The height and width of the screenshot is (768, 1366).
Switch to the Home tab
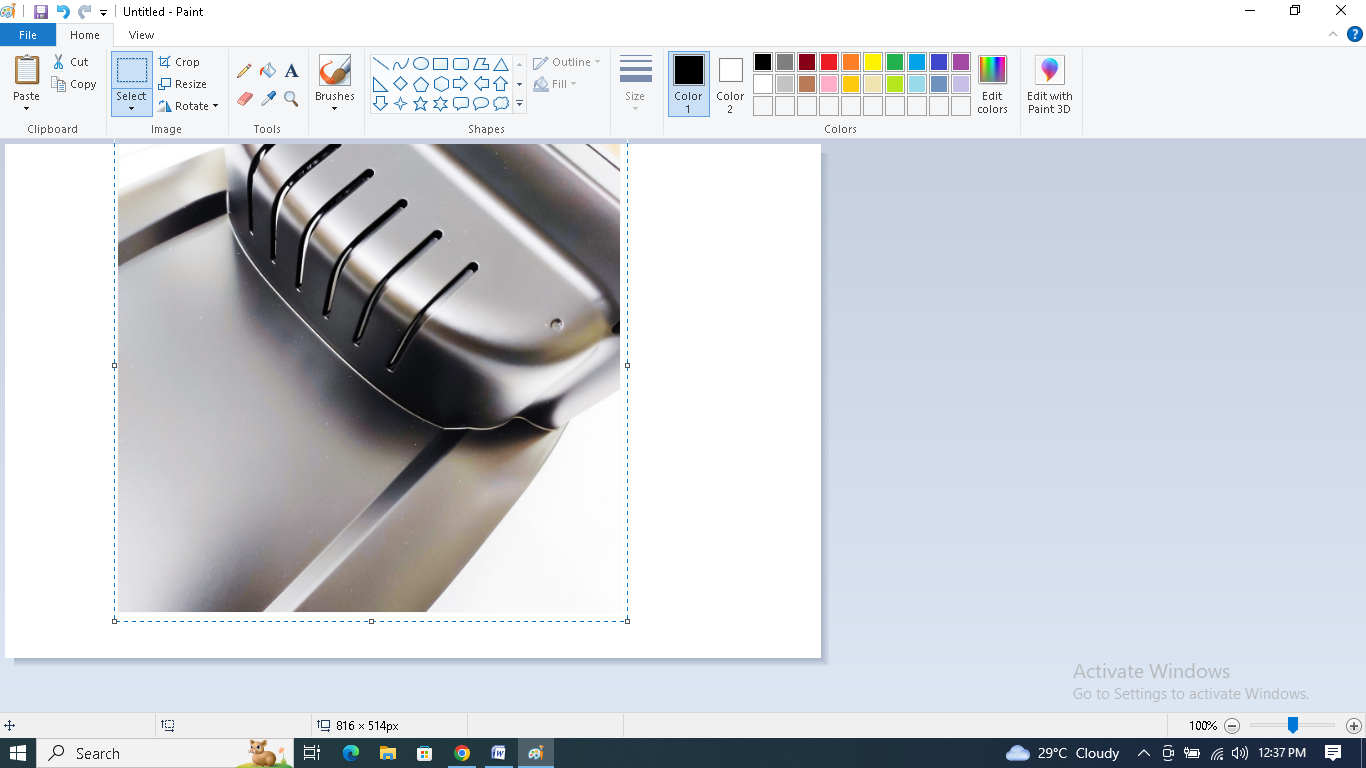pyautogui.click(x=85, y=35)
